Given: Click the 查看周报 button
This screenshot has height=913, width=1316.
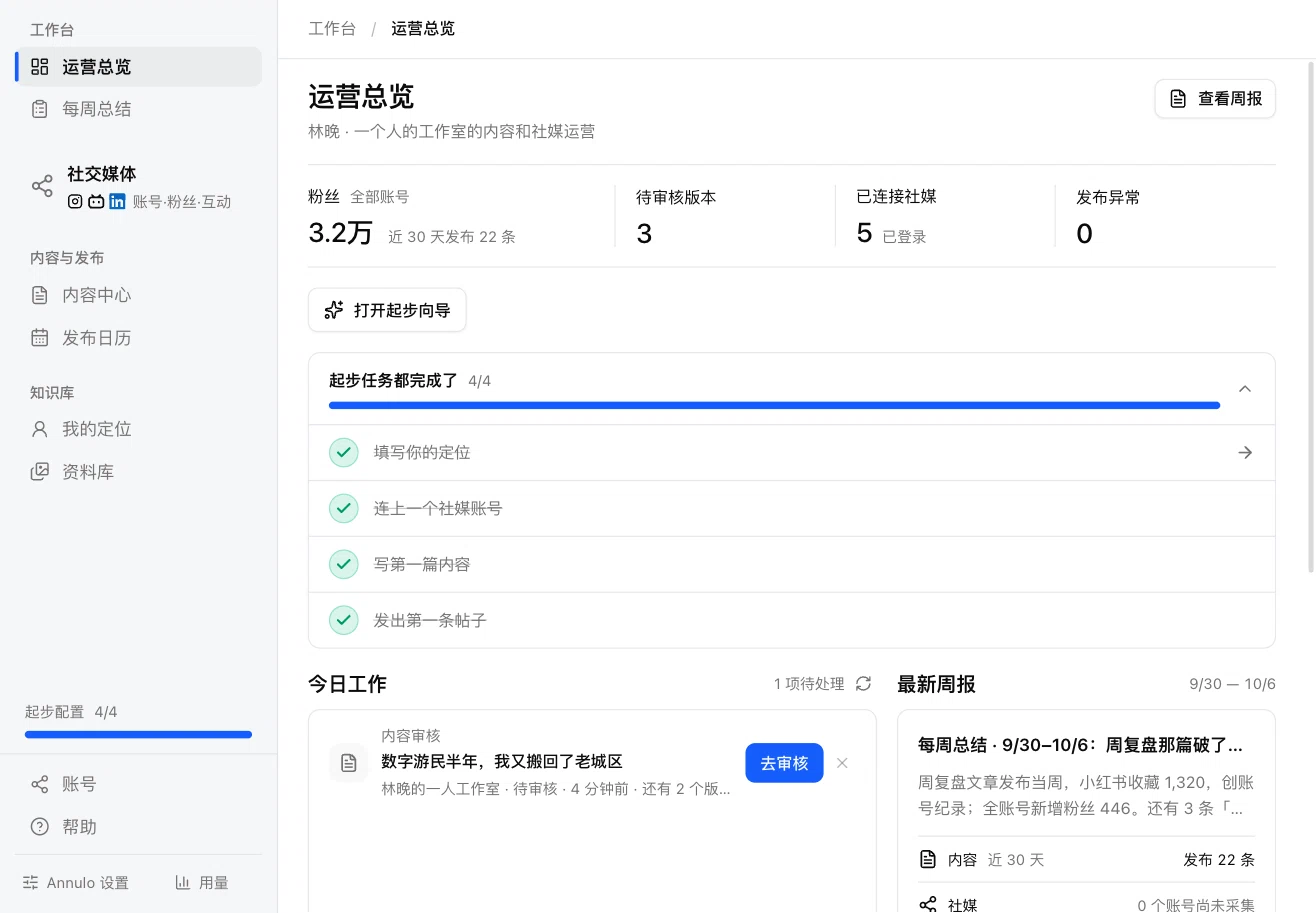Looking at the screenshot, I should tap(1215, 99).
